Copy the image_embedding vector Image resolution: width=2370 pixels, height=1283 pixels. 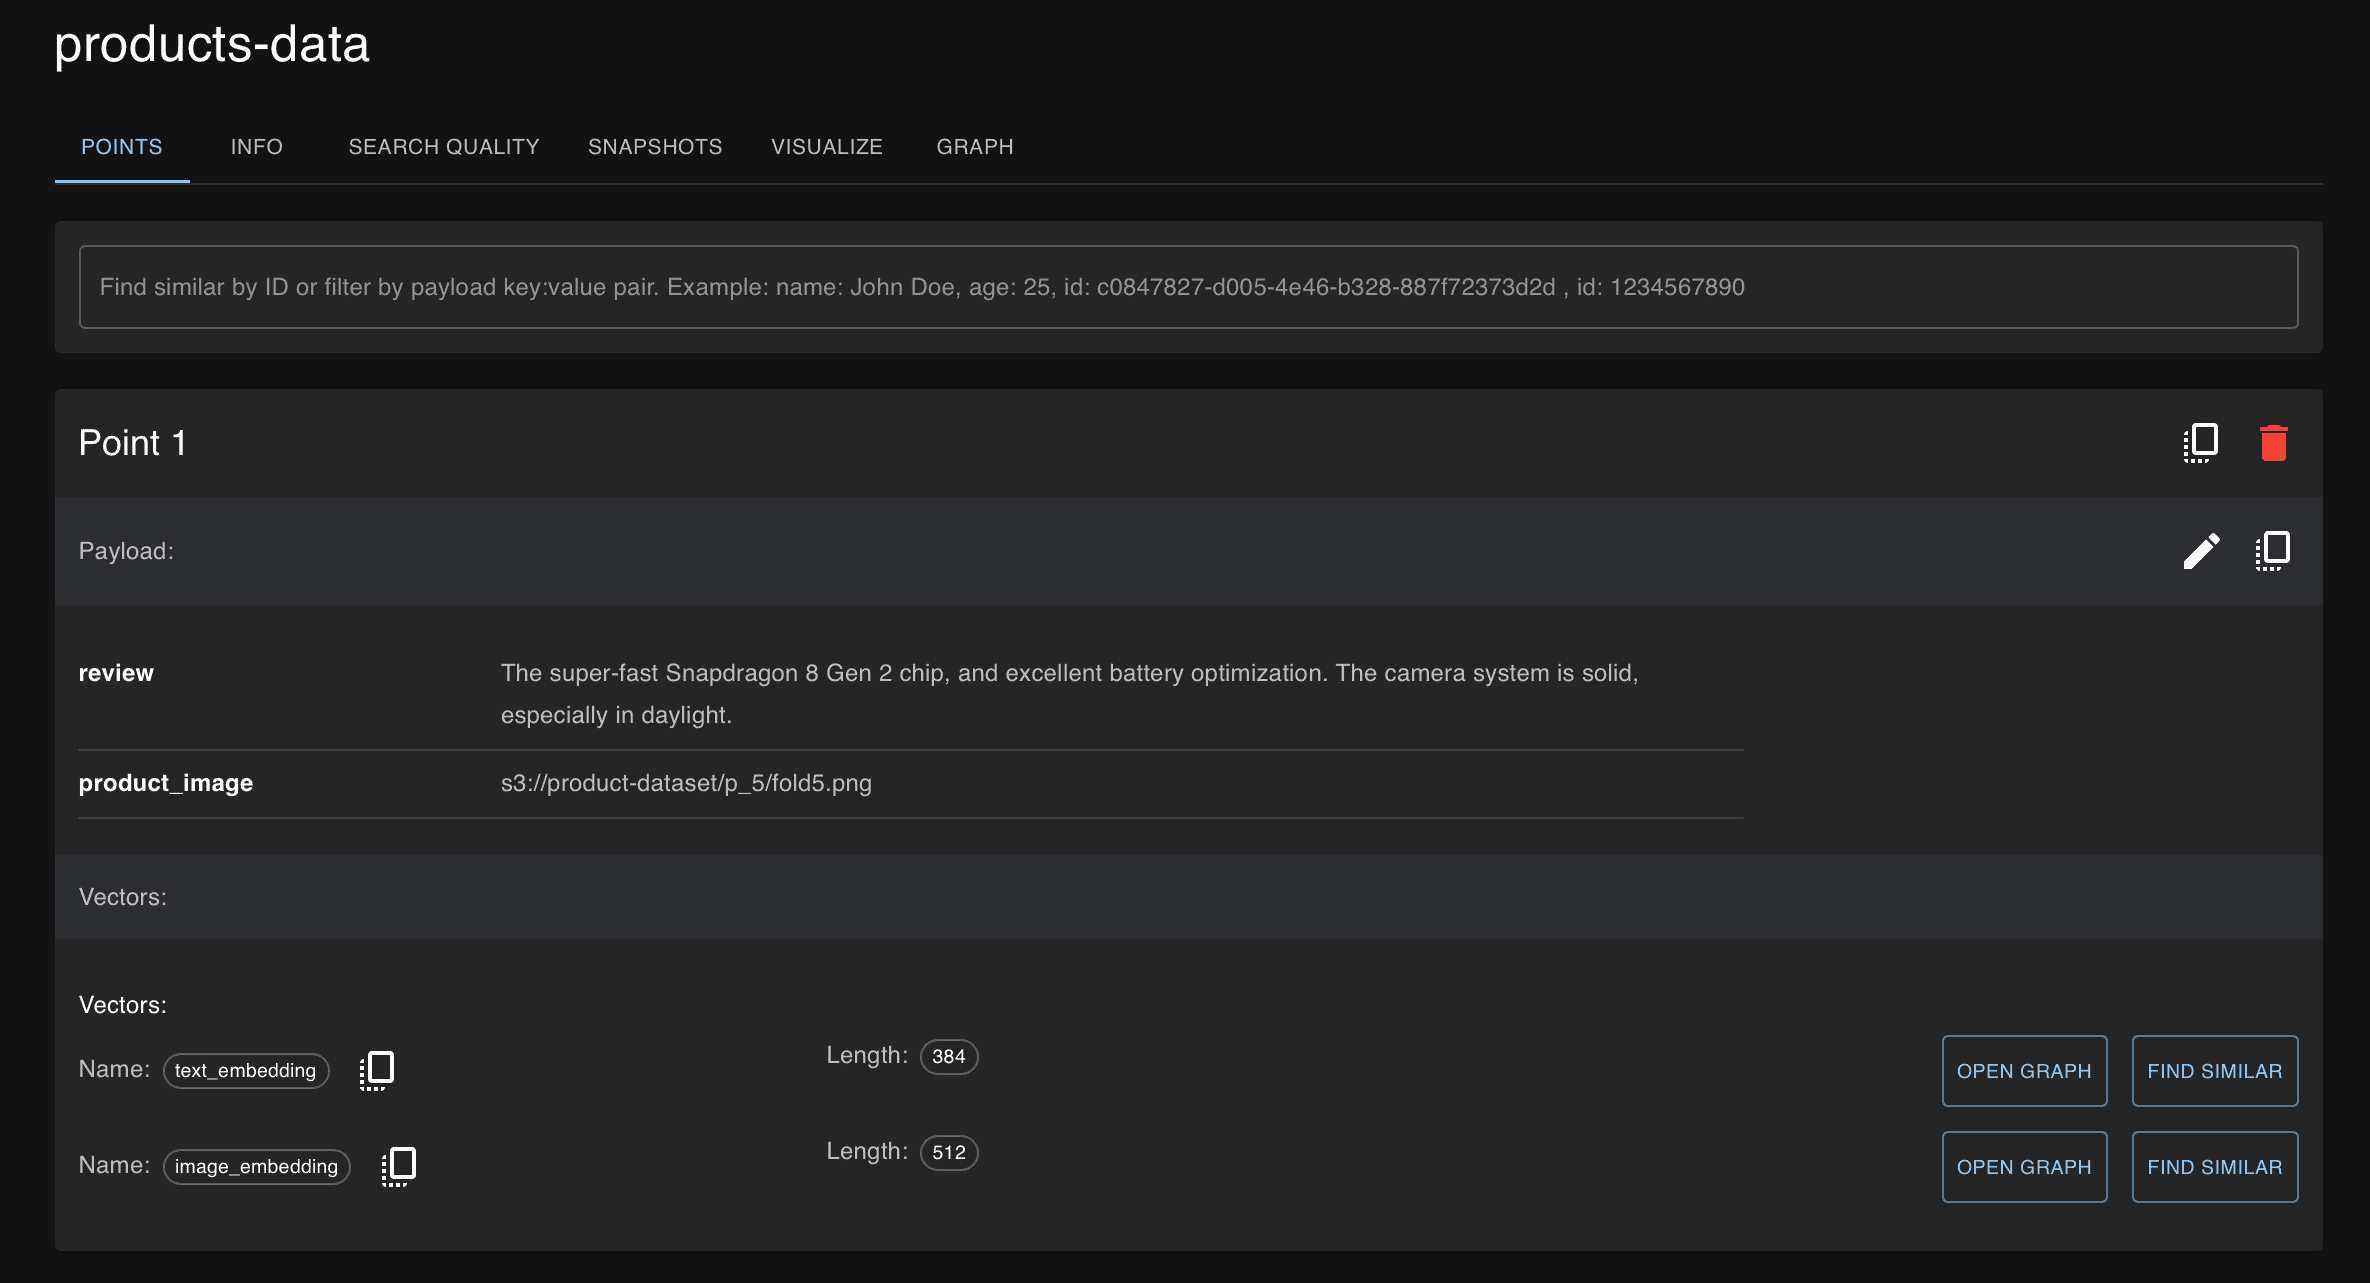point(398,1166)
